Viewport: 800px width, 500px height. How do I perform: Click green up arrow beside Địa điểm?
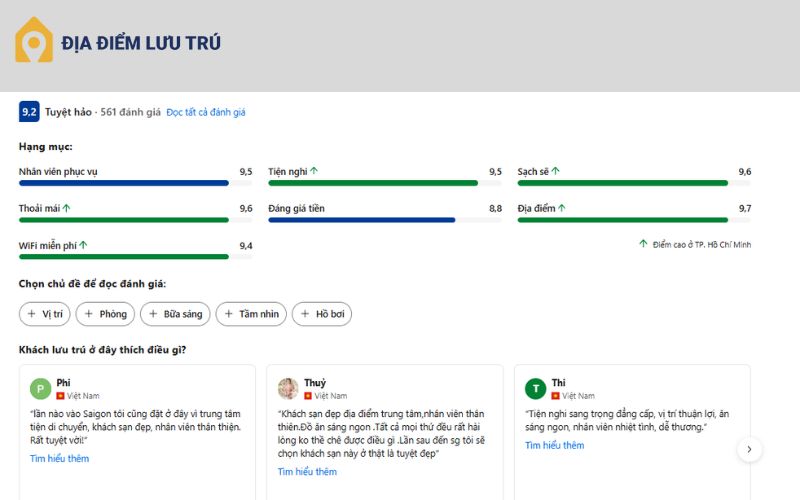563,208
